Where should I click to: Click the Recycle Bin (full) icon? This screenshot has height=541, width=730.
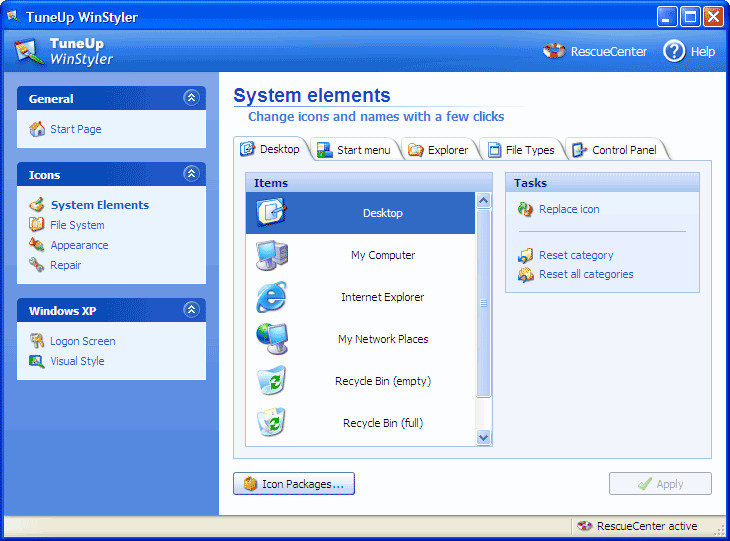pos(271,422)
